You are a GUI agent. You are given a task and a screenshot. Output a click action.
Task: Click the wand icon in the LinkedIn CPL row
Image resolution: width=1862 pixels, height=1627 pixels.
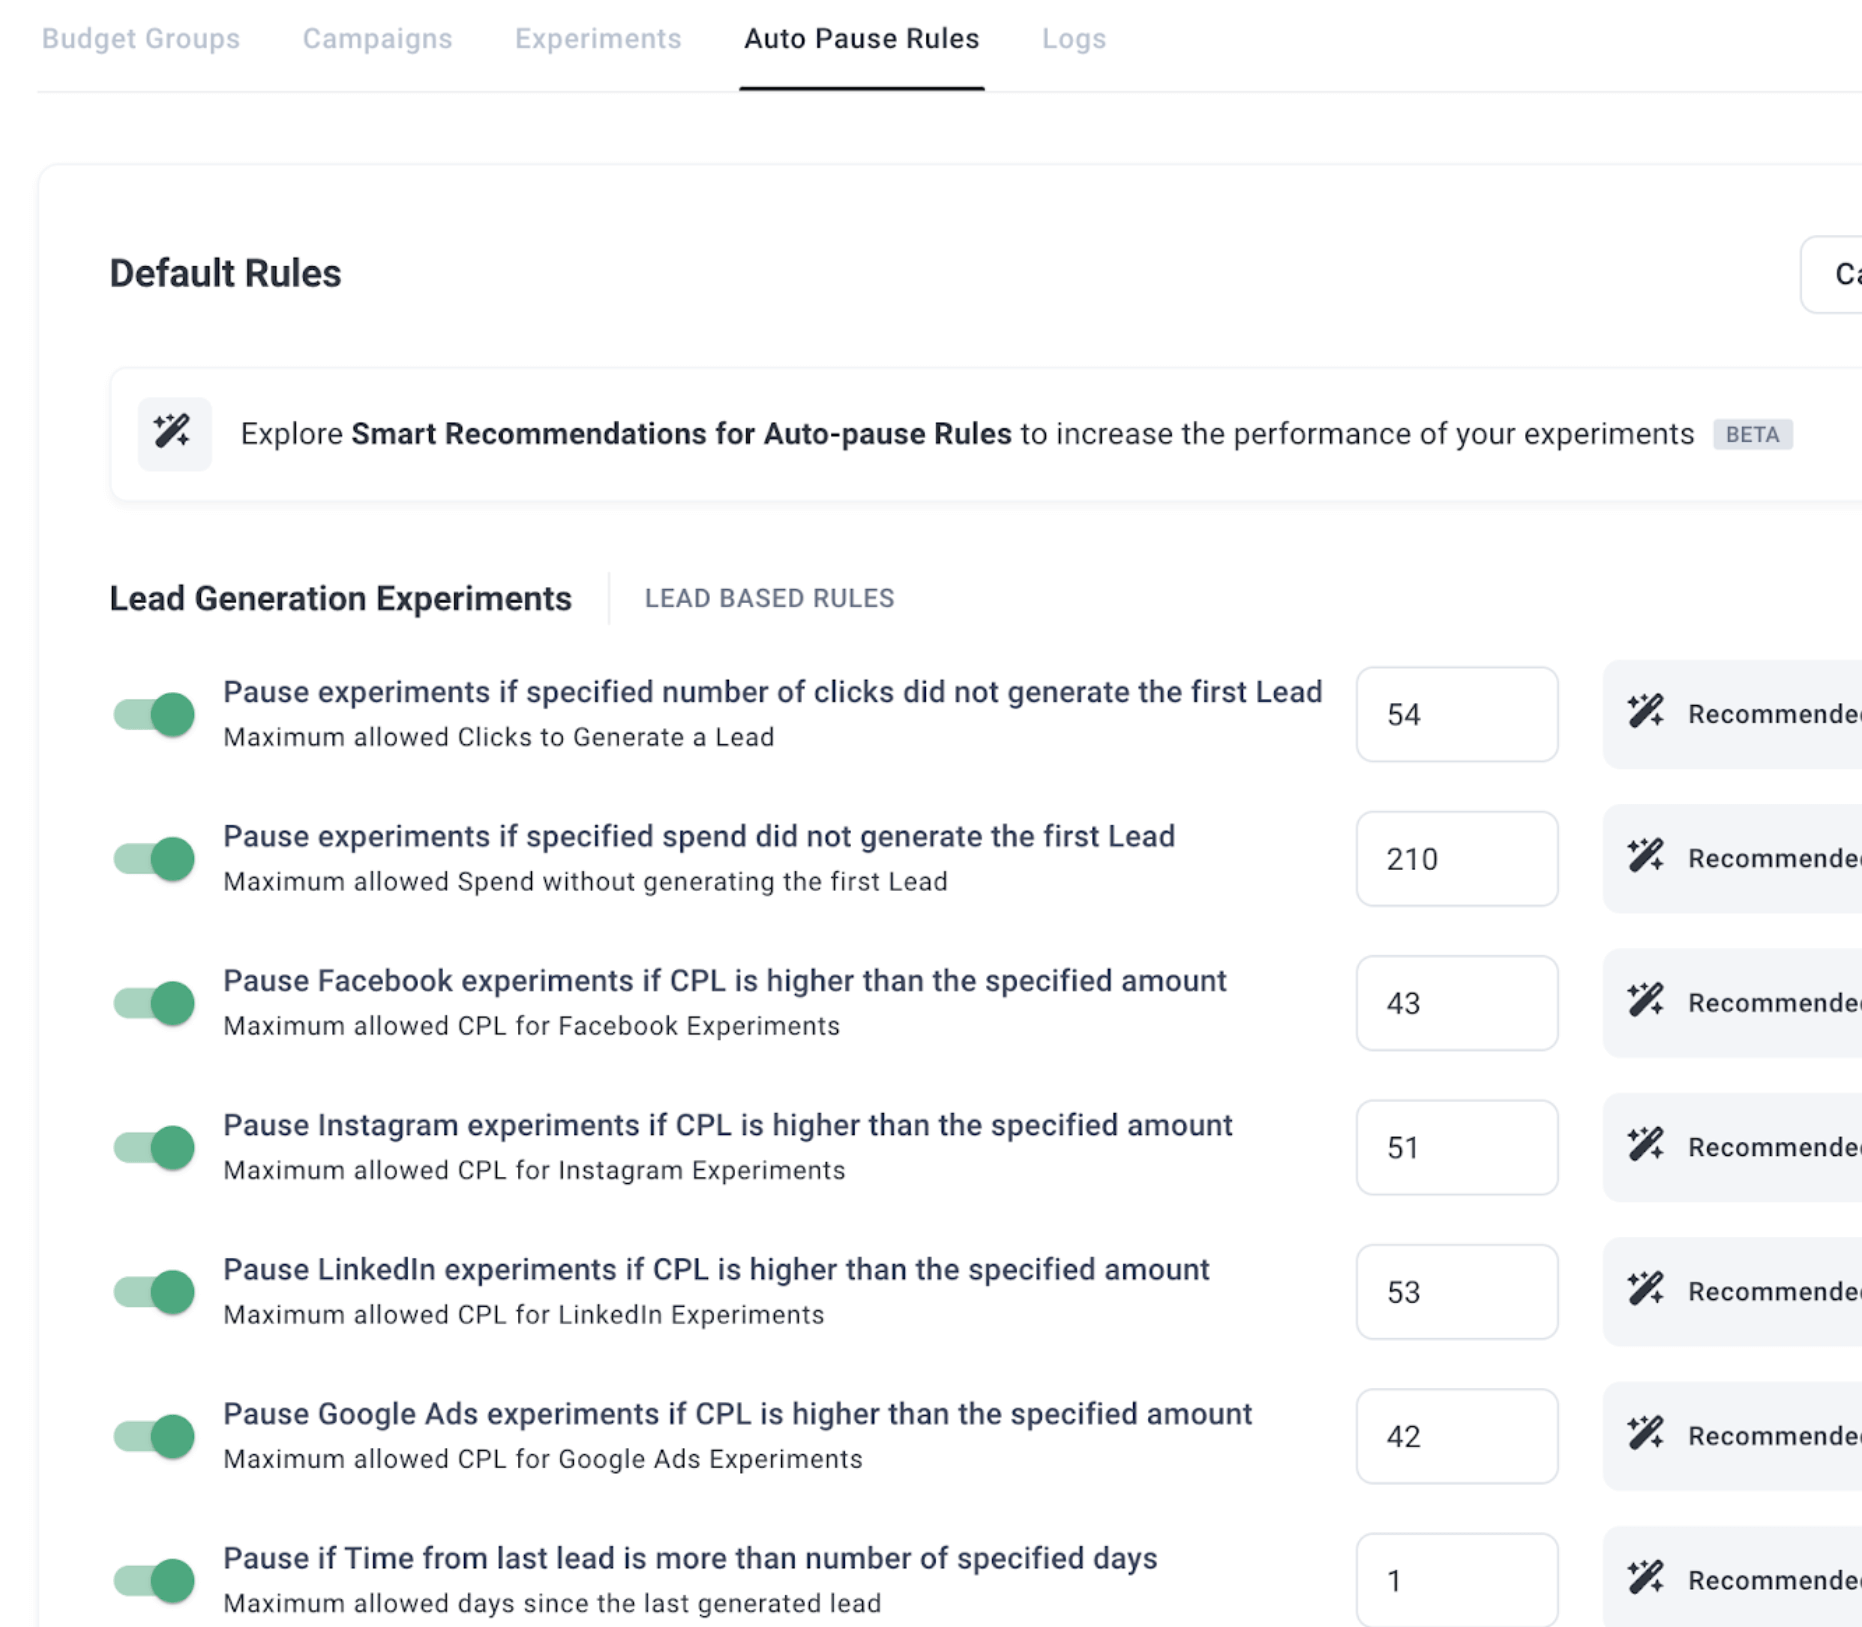tap(1645, 1289)
